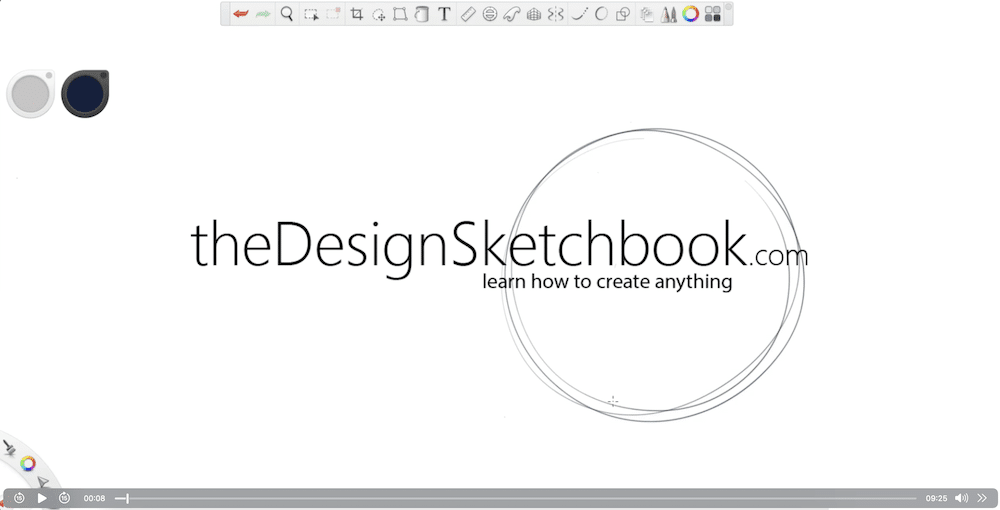Click the Deselect tool icon
The image size is (1000, 510).
coord(333,14)
